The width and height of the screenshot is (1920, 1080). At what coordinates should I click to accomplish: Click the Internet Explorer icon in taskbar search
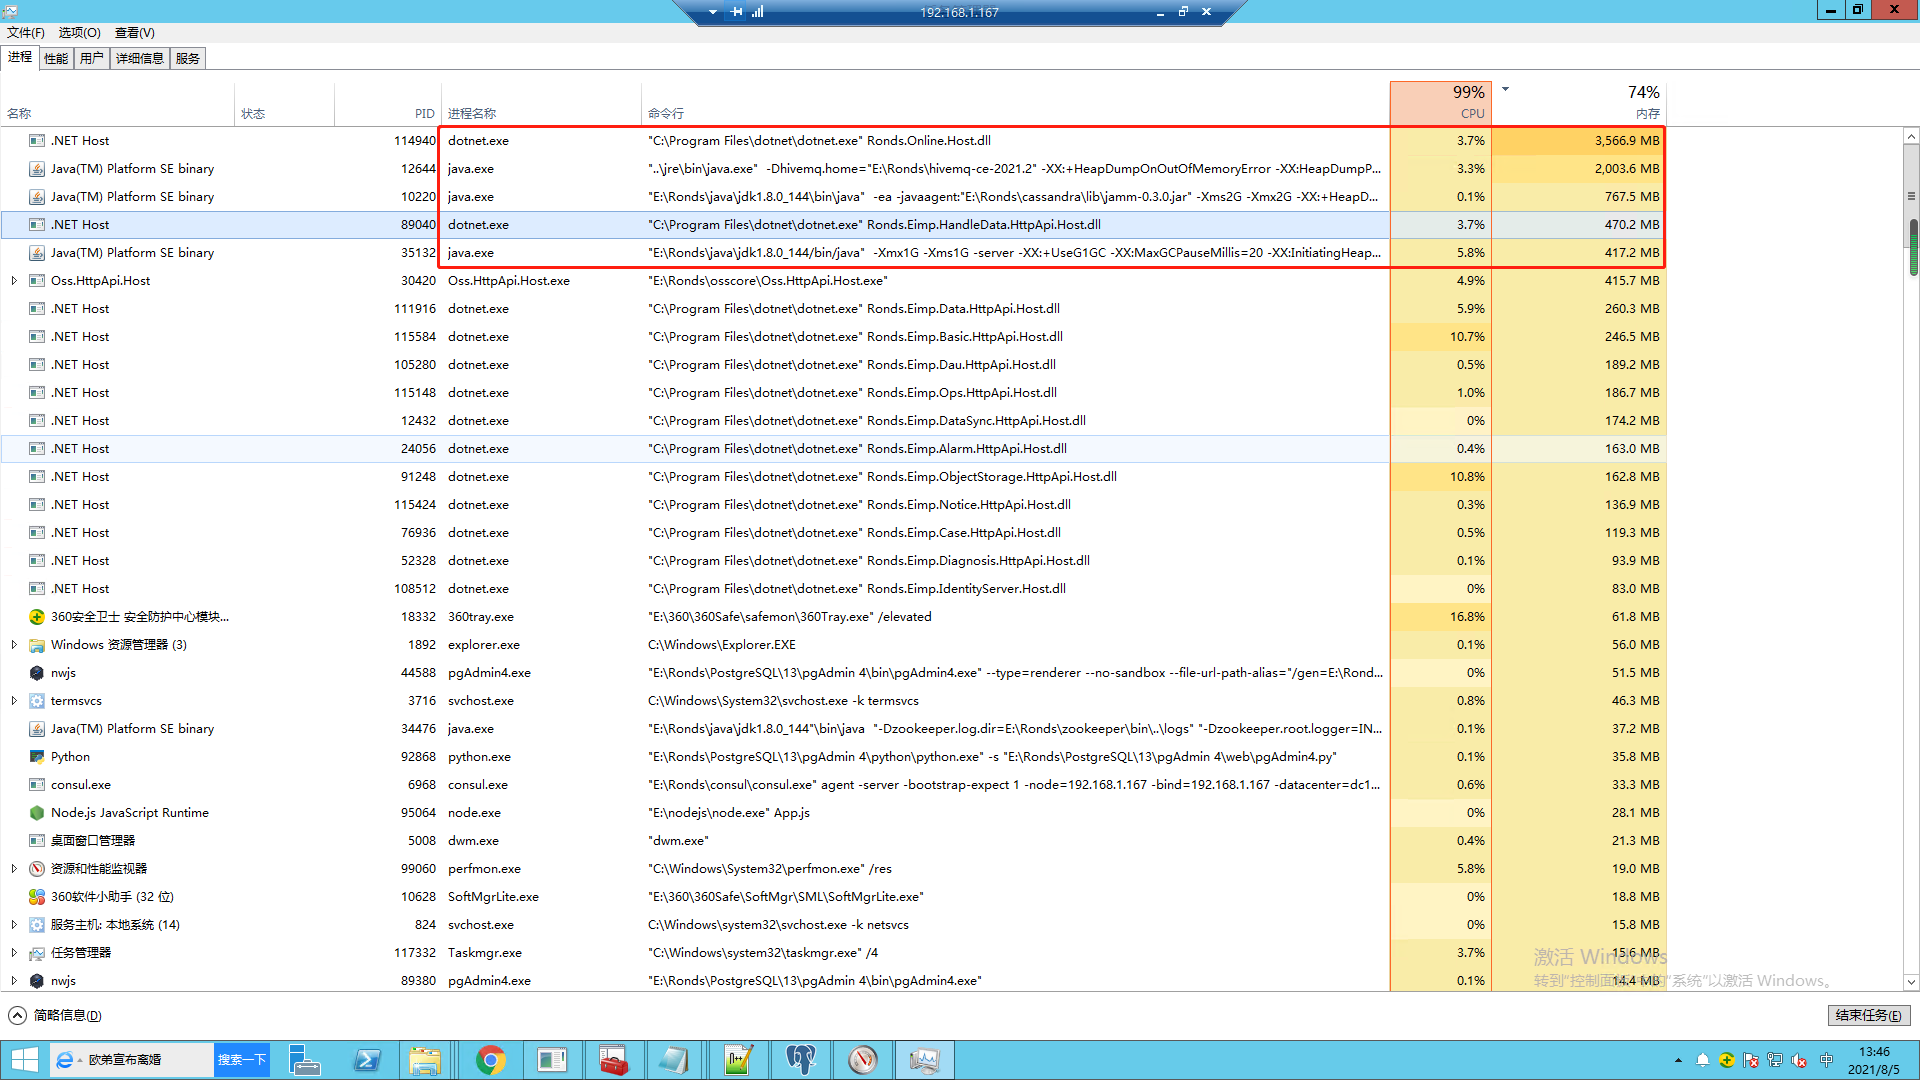tap(65, 1060)
